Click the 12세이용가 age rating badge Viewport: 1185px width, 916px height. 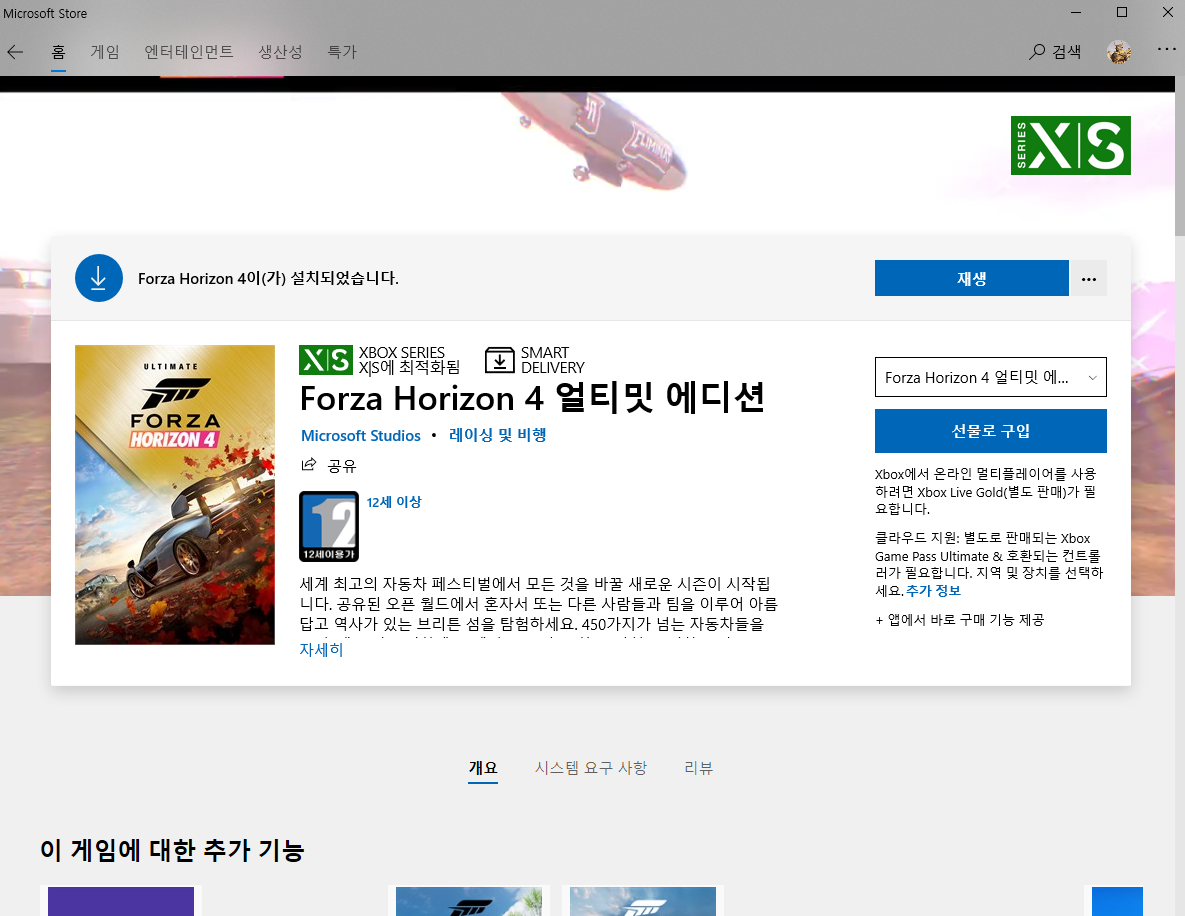329,526
